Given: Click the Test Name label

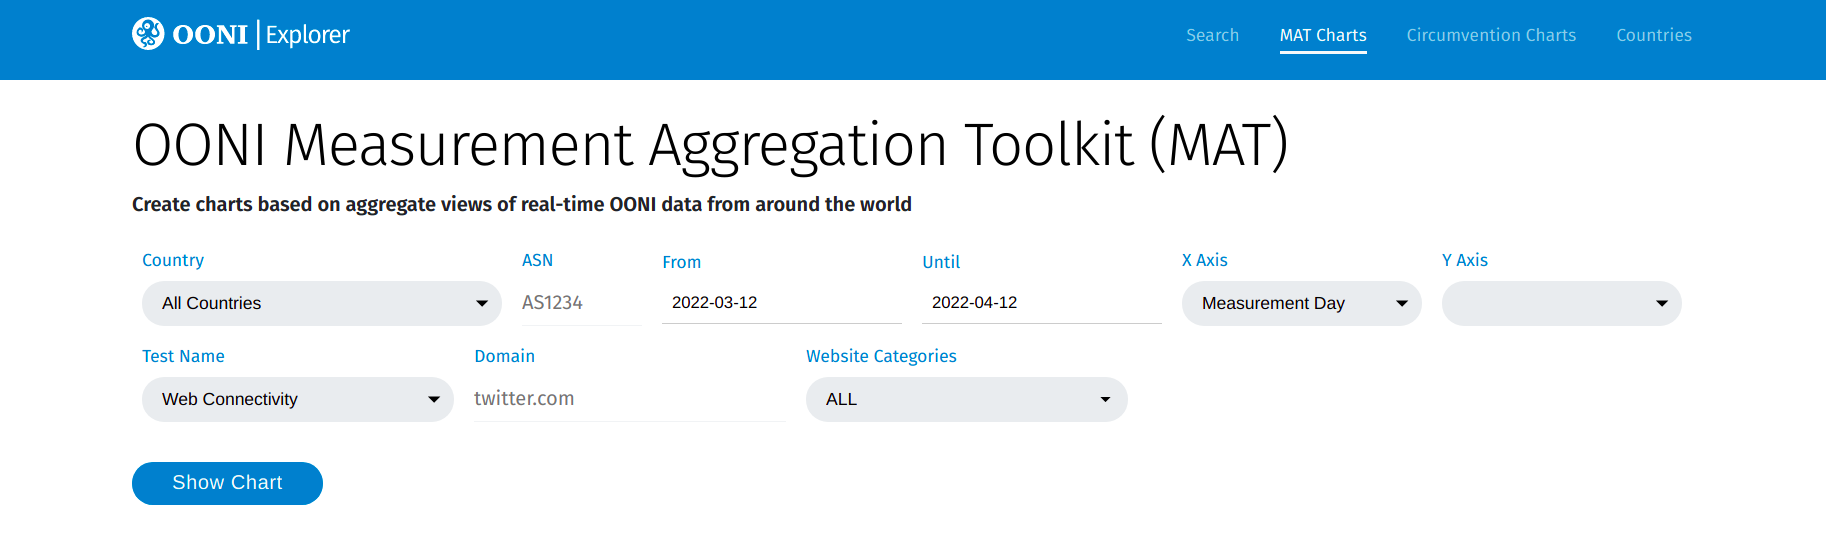Looking at the screenshot, I should (x=183, y=356).
